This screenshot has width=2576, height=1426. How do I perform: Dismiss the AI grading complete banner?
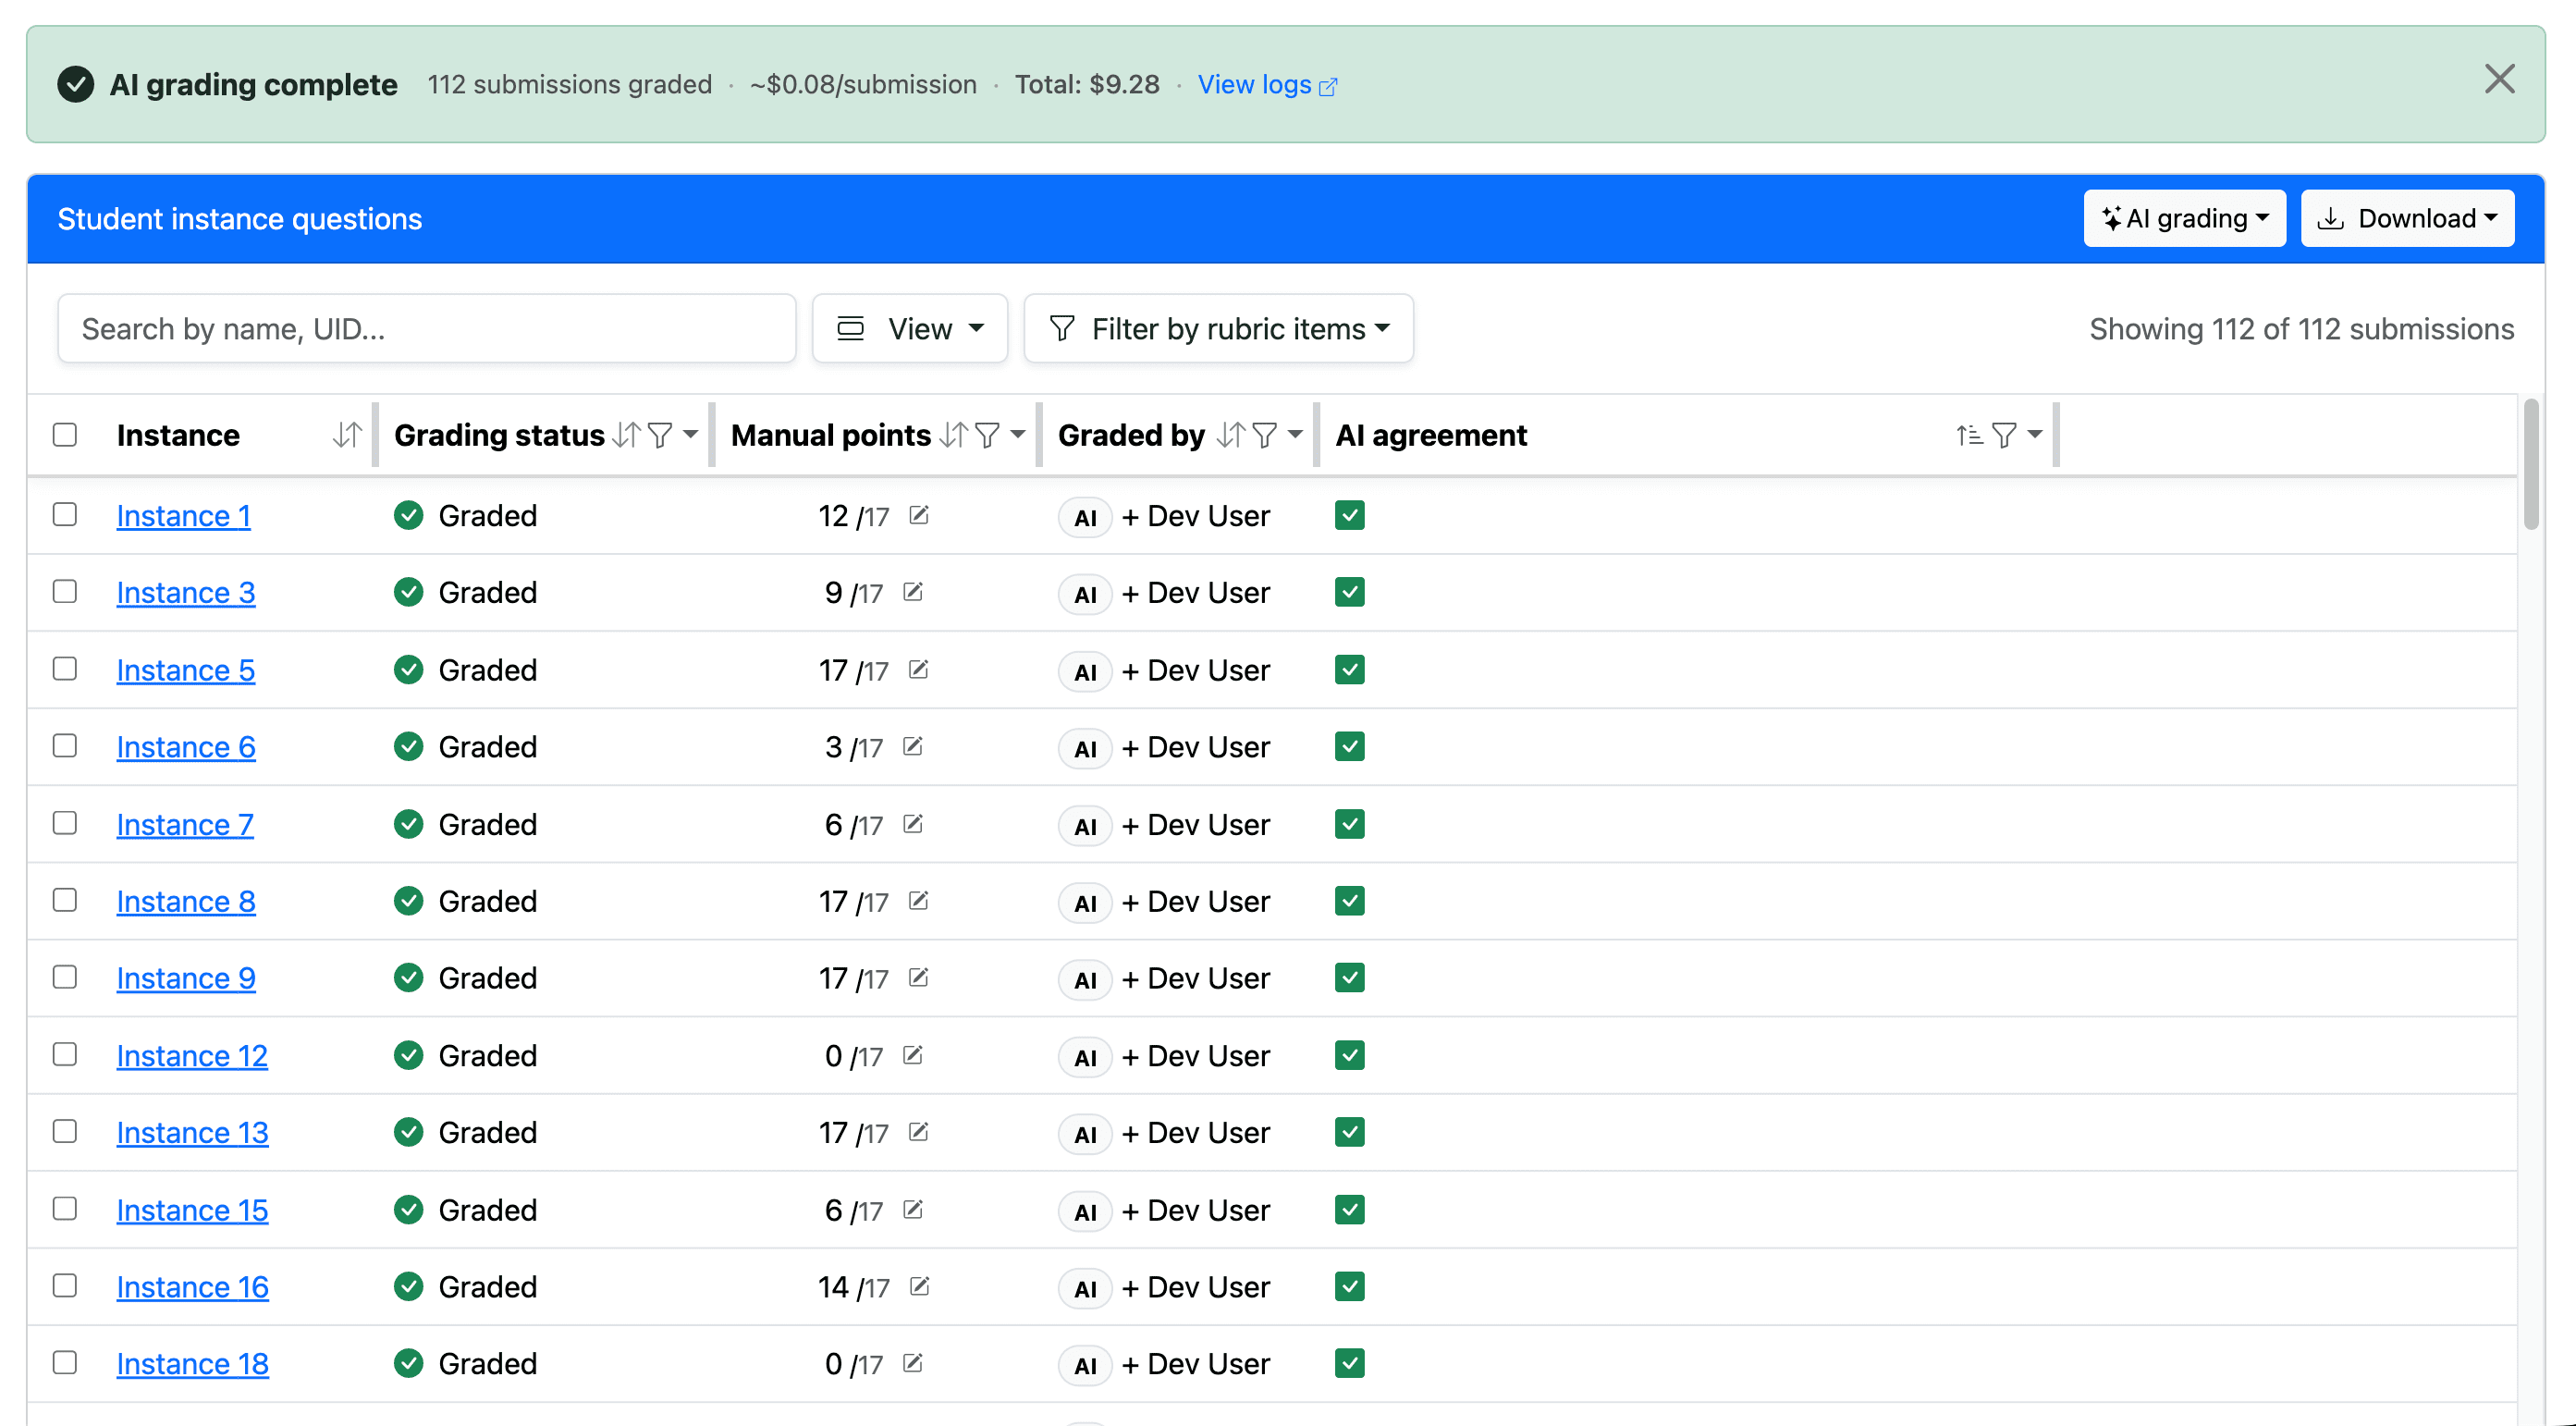coord(2499,79)
